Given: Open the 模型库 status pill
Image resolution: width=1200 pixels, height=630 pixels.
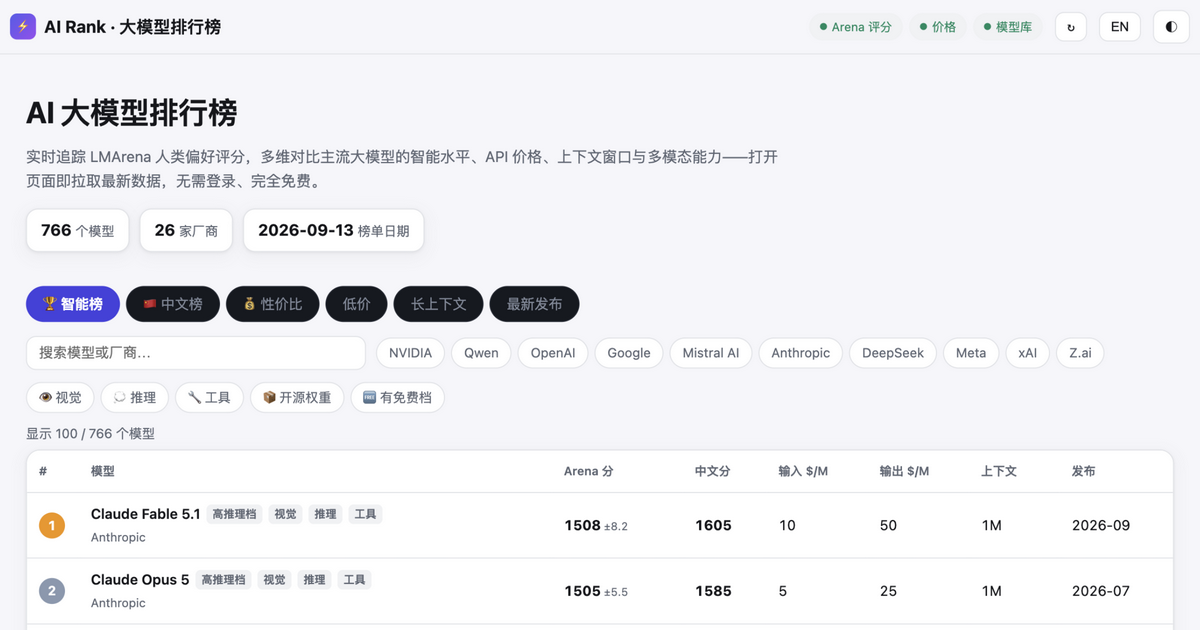Looking at the screenshot, I should (x=1008, y=27).
